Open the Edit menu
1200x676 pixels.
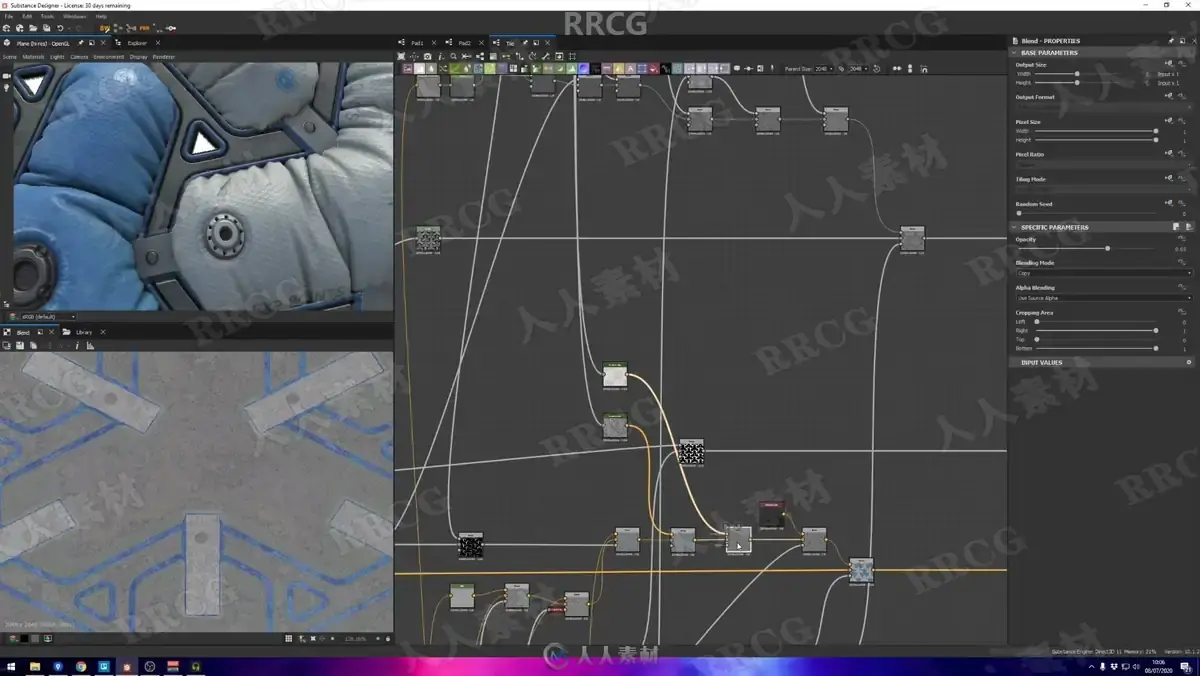click(27, 17)
